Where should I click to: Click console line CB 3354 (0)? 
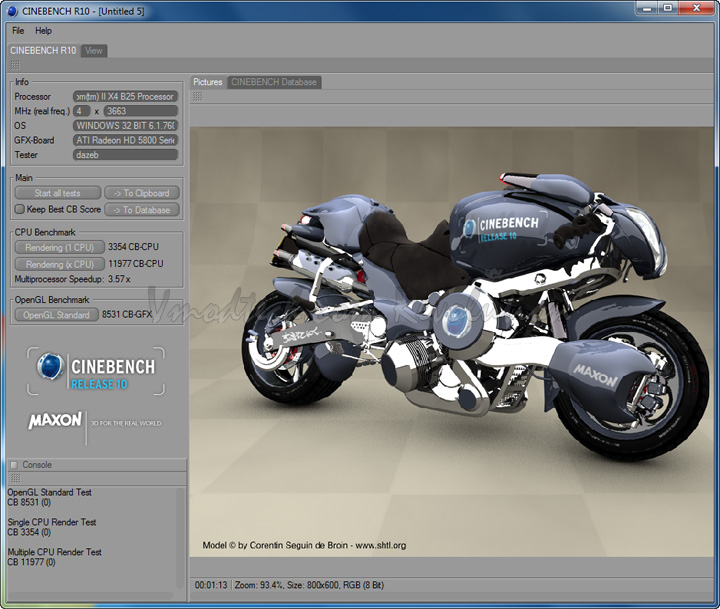29,532
